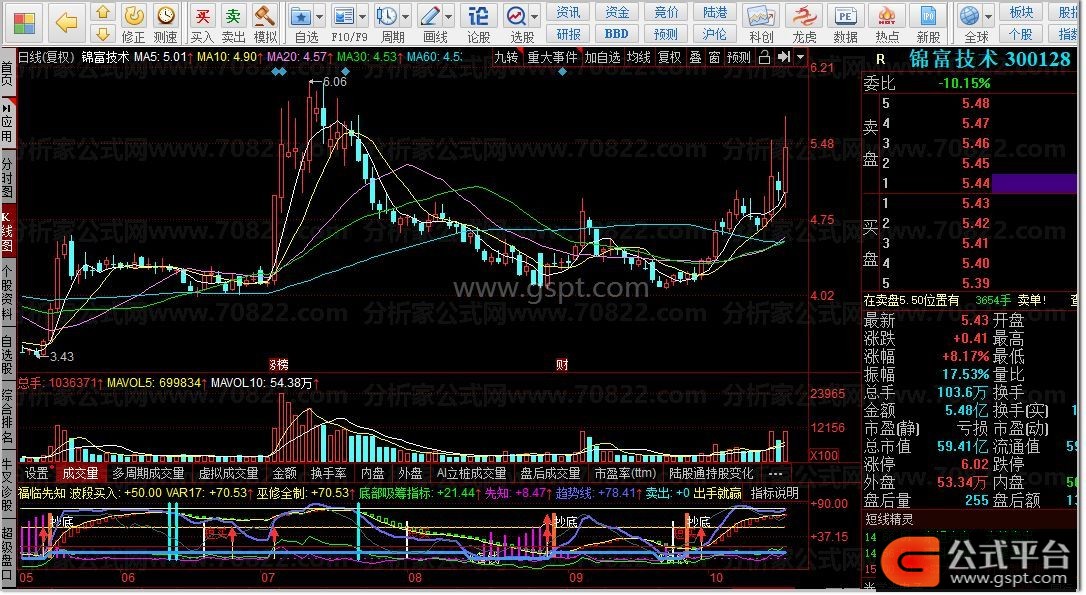Toggle 复权 price adjustment

coord(669,57)
